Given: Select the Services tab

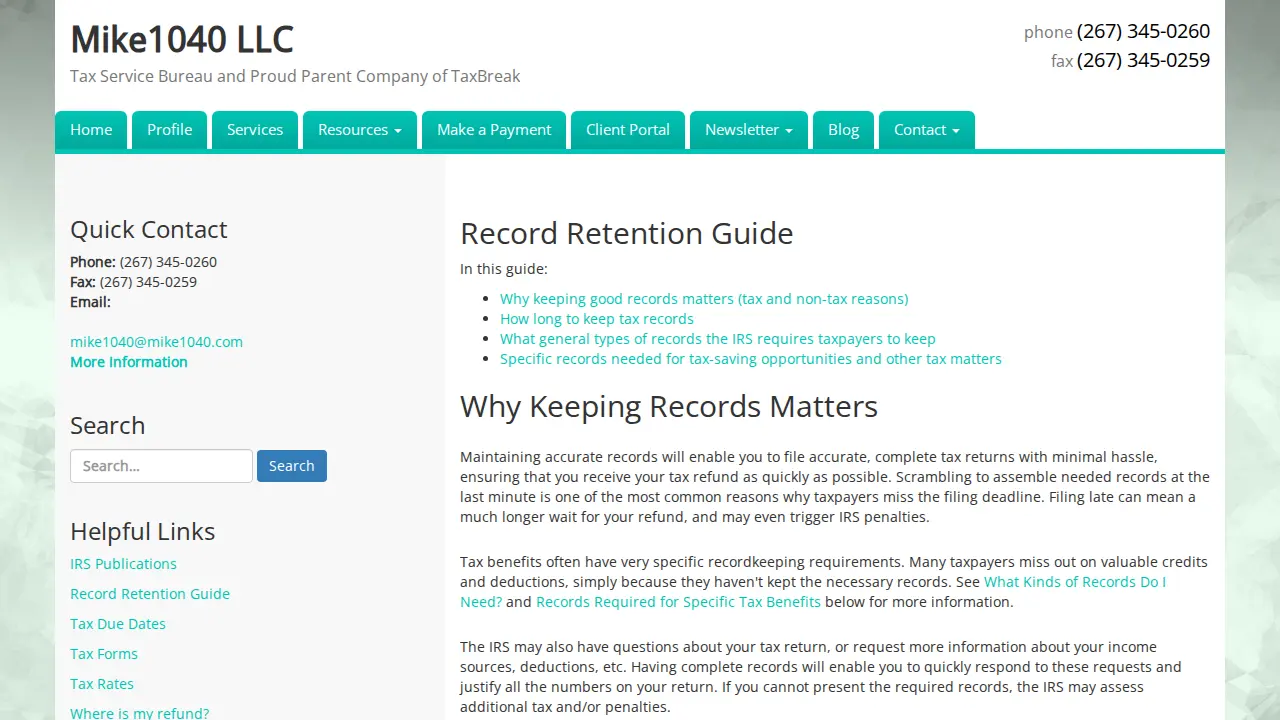Looking at the screenshot, I should click(x=255, y=130).
